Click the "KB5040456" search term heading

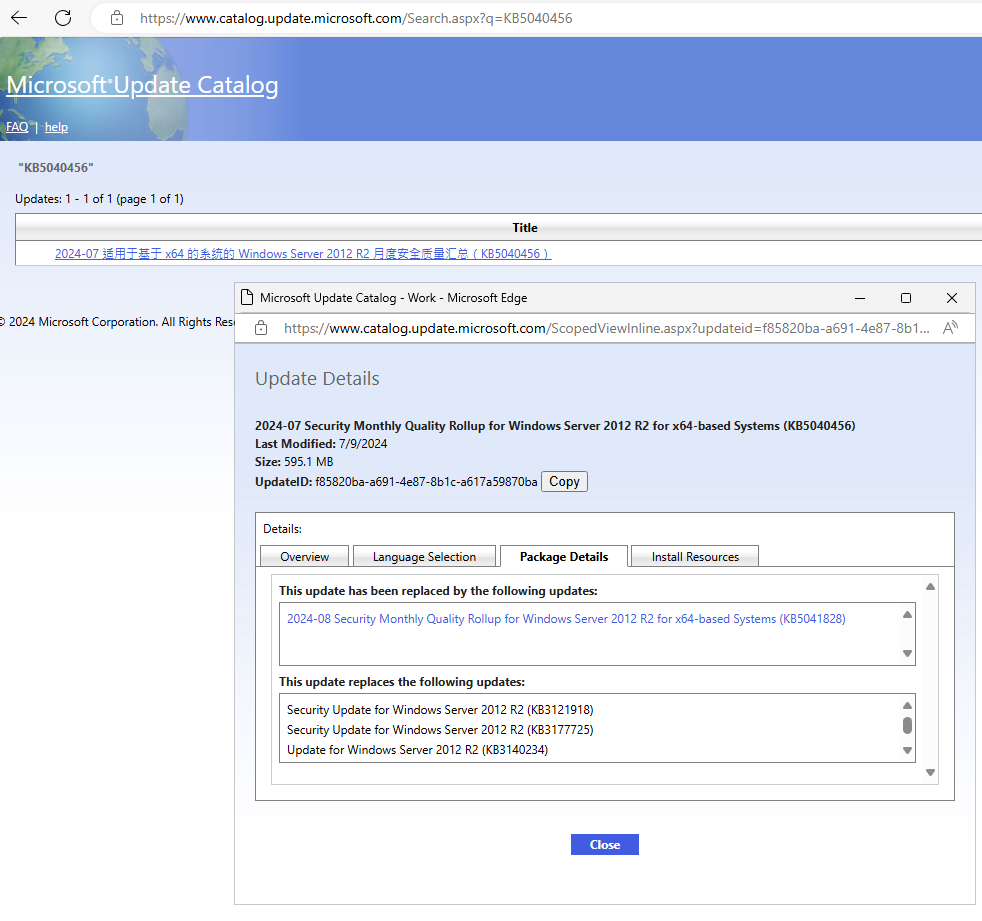pyautogui.click(x=56, y=168)
